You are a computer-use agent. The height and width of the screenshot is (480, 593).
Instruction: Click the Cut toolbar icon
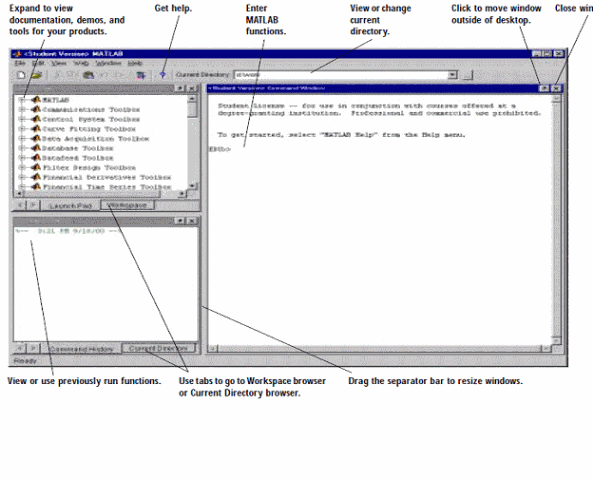tap(57, 75)
